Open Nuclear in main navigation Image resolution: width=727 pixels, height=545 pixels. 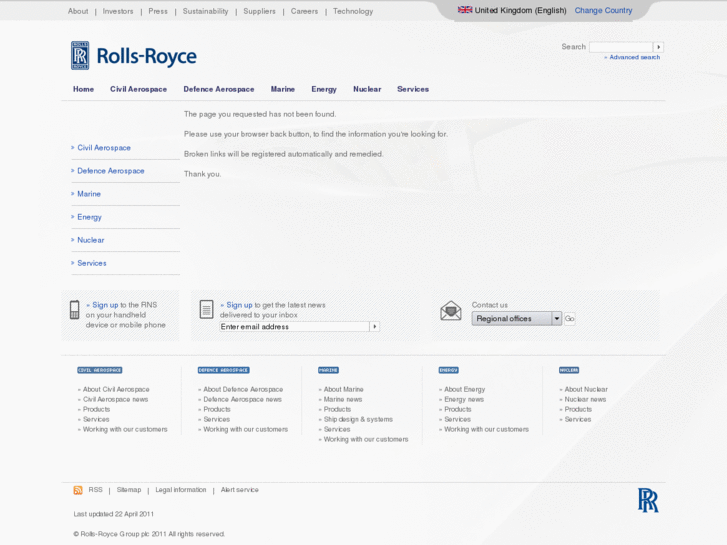(x=367, y=89)
